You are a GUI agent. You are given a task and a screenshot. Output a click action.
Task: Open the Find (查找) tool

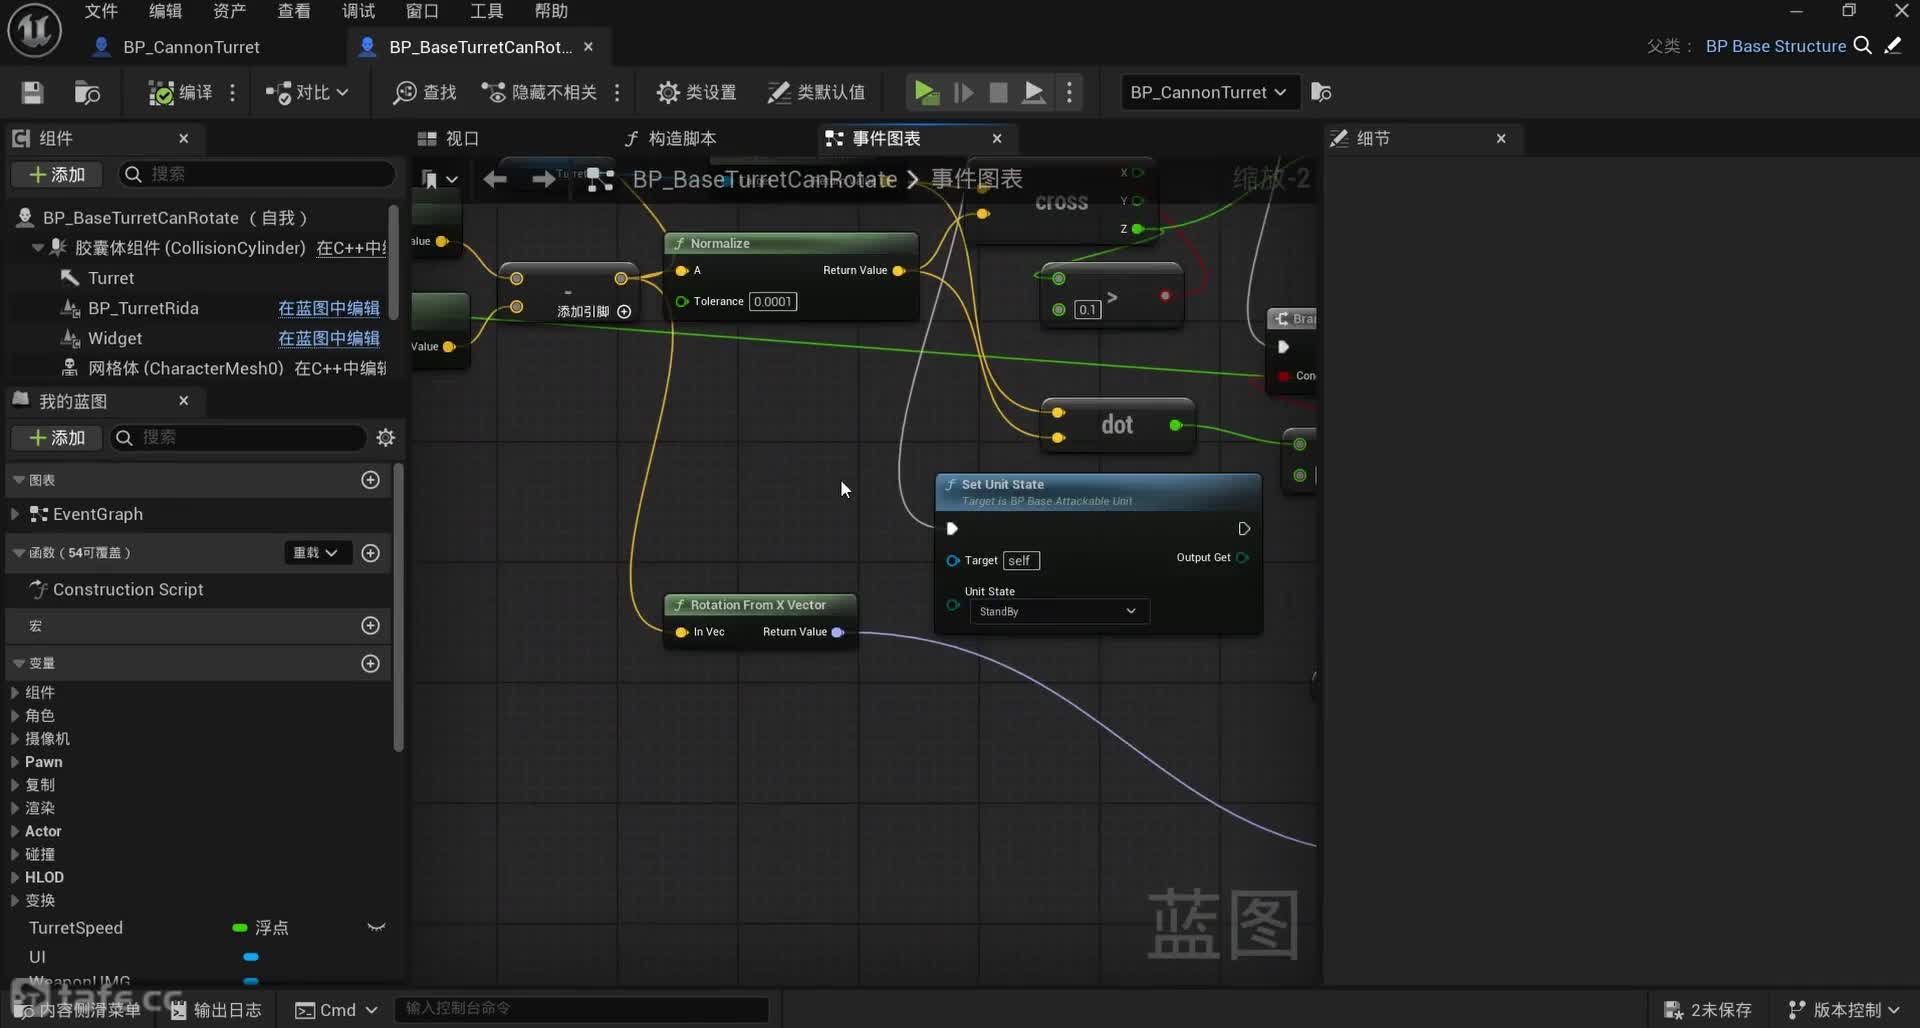(425, 93)
